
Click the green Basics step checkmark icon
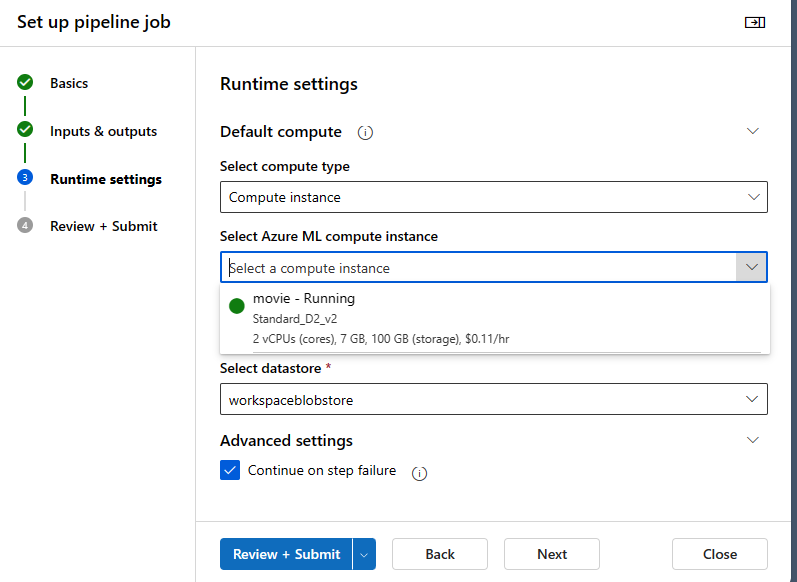25,83
